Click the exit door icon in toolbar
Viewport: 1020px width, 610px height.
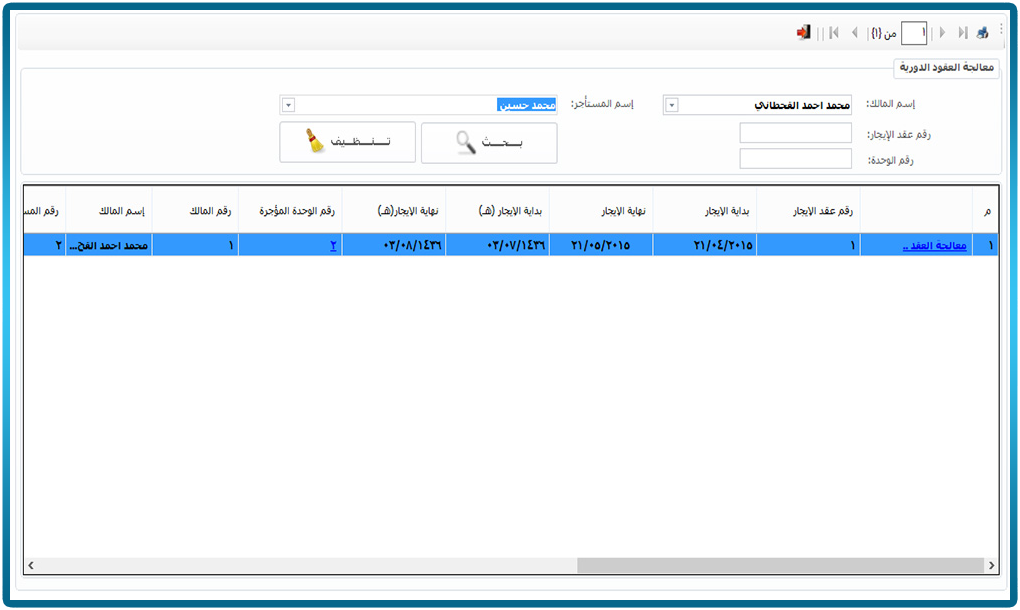pyautogui.click(x=803, y=33)
